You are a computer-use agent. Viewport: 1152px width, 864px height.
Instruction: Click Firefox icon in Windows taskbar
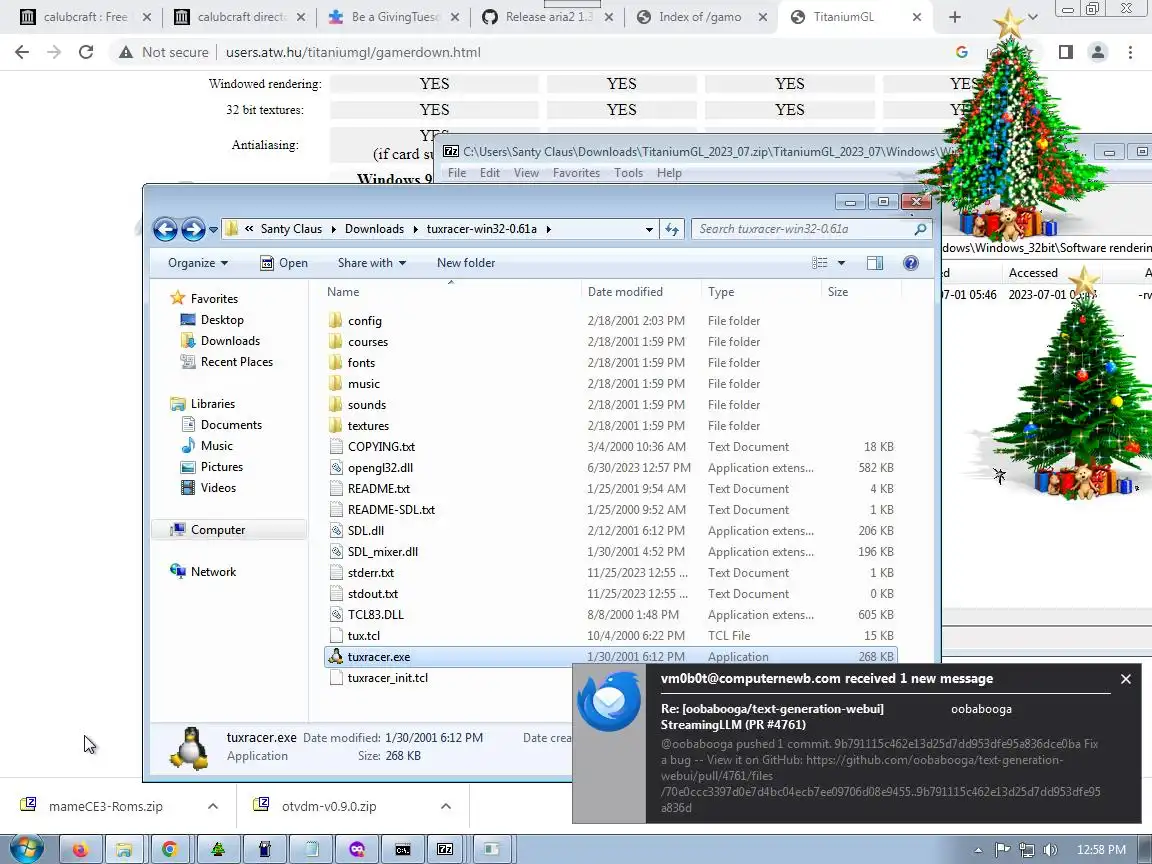(80, 849)
